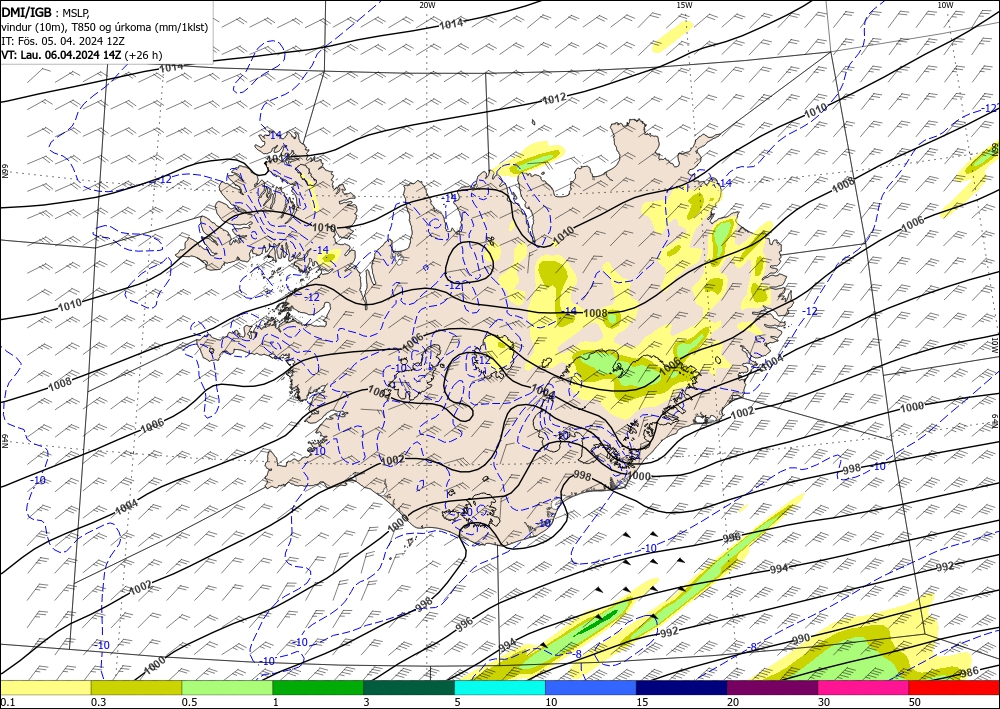Click the legend value '0.5'
The height and width of the screenshot is (709, 1000).
[x=189, y=702]
